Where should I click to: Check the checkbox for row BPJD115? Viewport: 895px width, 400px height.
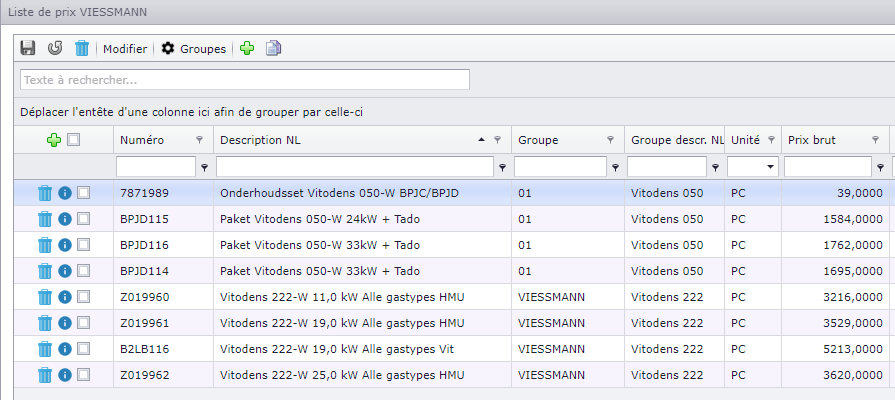(83, 219)
